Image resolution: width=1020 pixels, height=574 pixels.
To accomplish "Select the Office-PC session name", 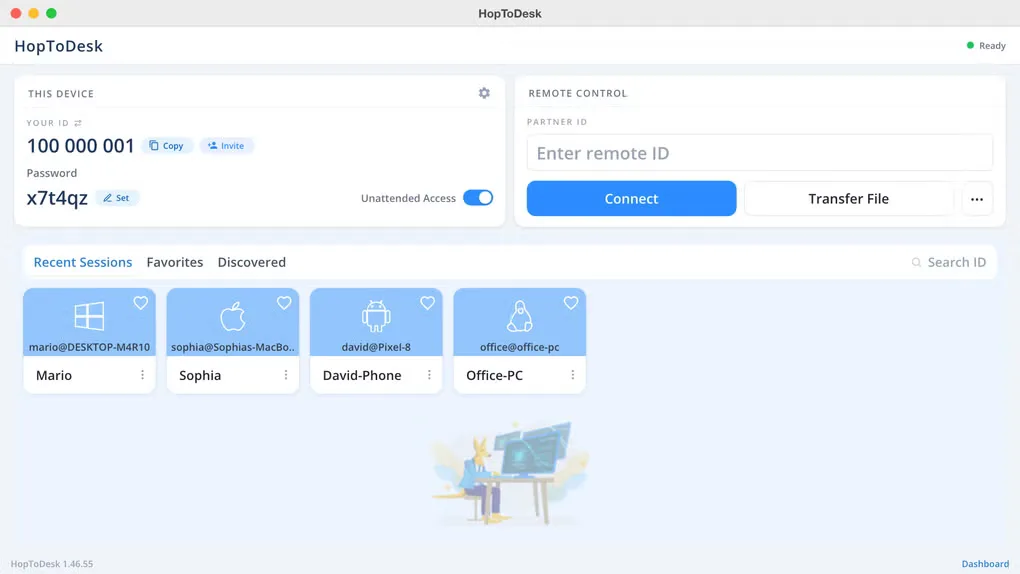I will (x=494, y=376).
